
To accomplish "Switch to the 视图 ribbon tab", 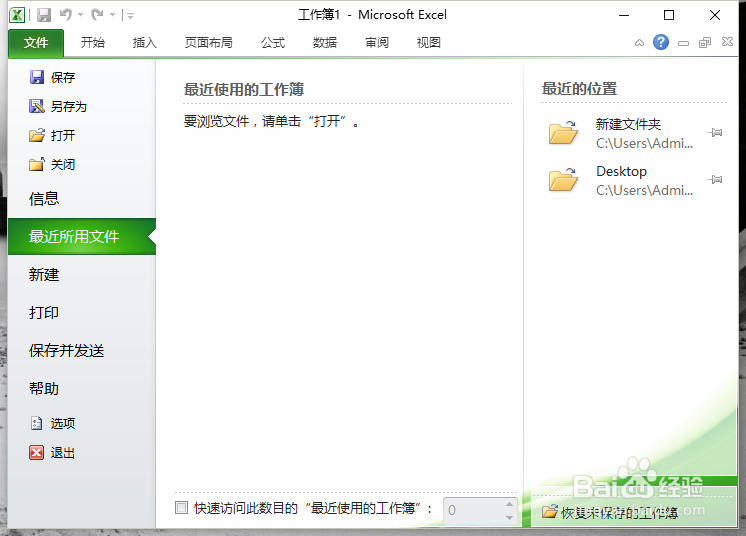I will (429, 43).
